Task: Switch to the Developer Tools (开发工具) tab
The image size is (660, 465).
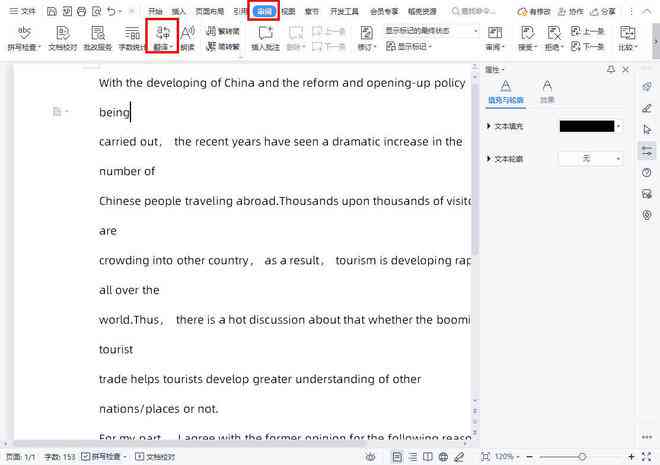Action: 344,11
